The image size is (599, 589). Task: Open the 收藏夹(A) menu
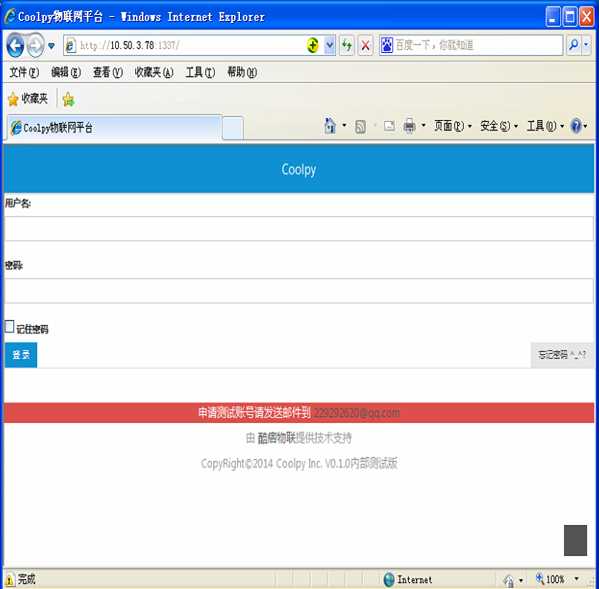154,72
